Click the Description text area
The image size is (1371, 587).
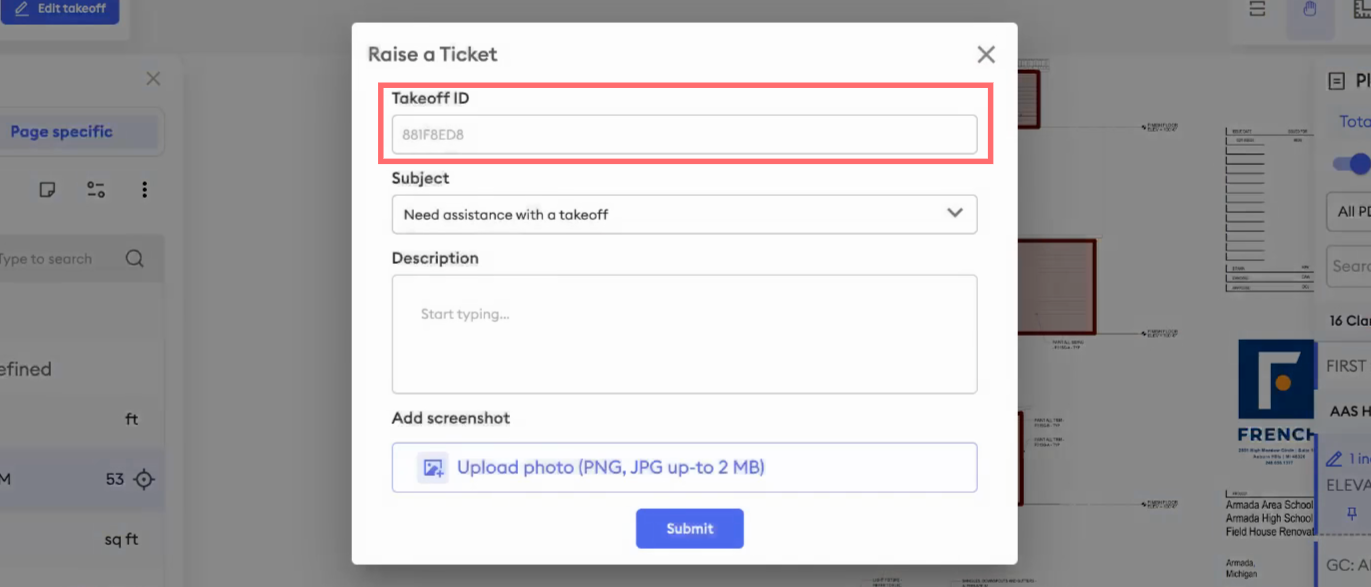coord(684,334)
